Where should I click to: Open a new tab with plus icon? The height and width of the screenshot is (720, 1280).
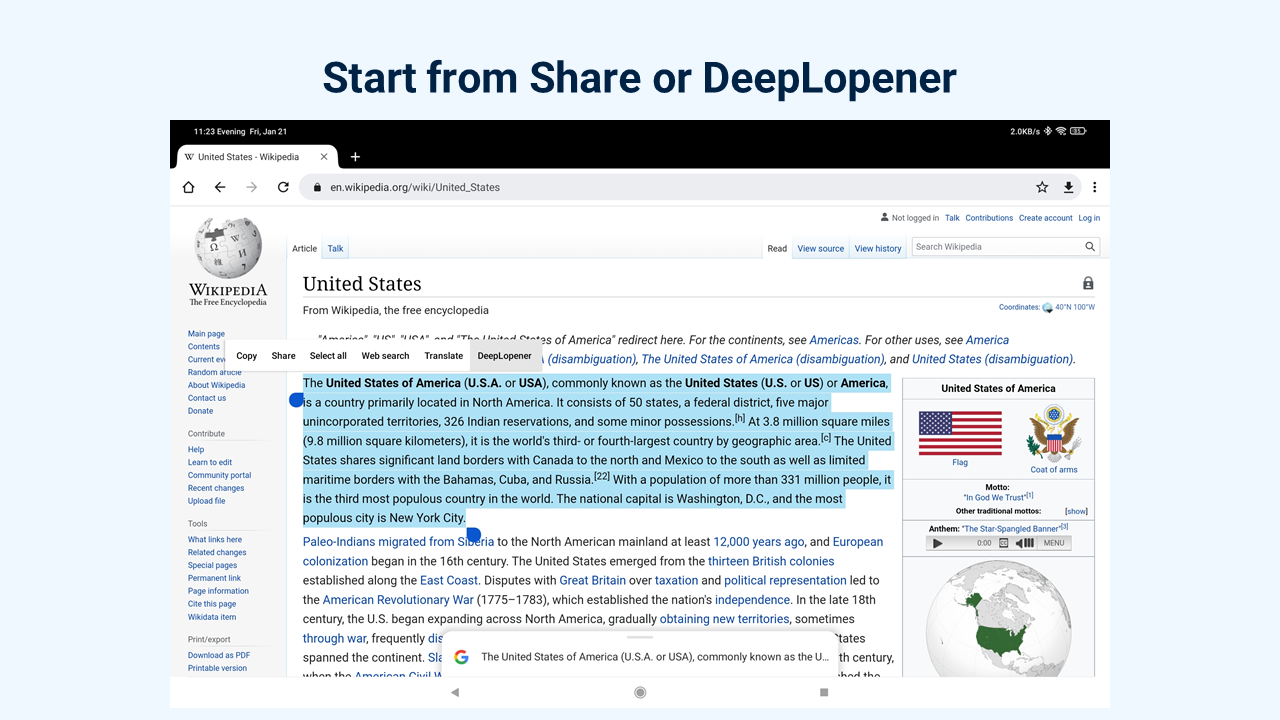pos(355,157)
